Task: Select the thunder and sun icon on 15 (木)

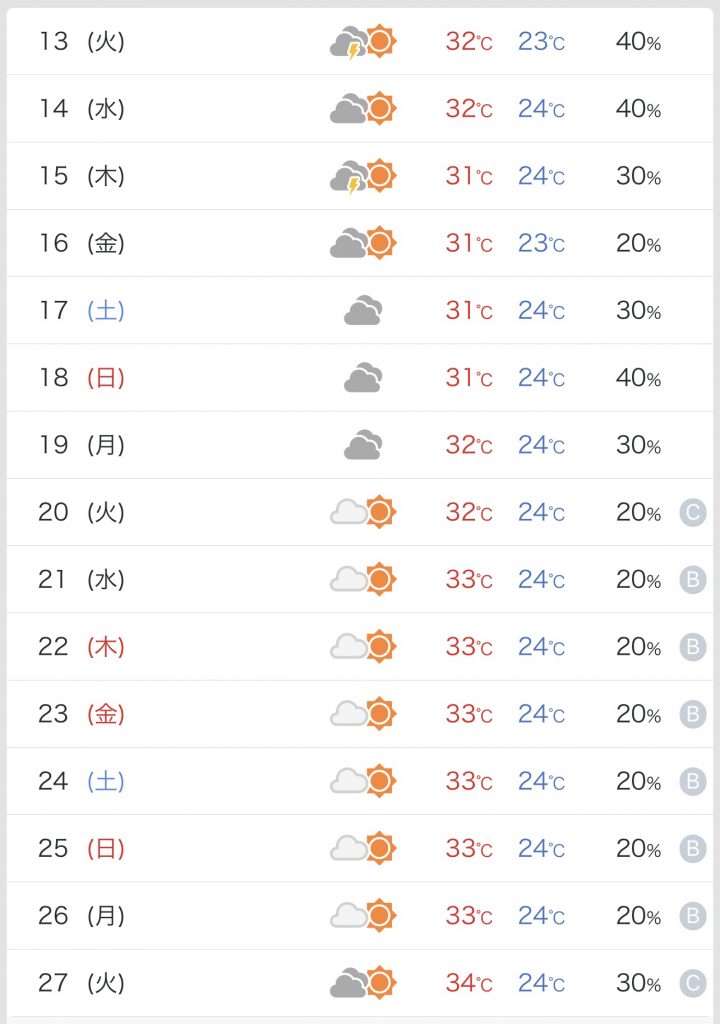Action: 363,176
